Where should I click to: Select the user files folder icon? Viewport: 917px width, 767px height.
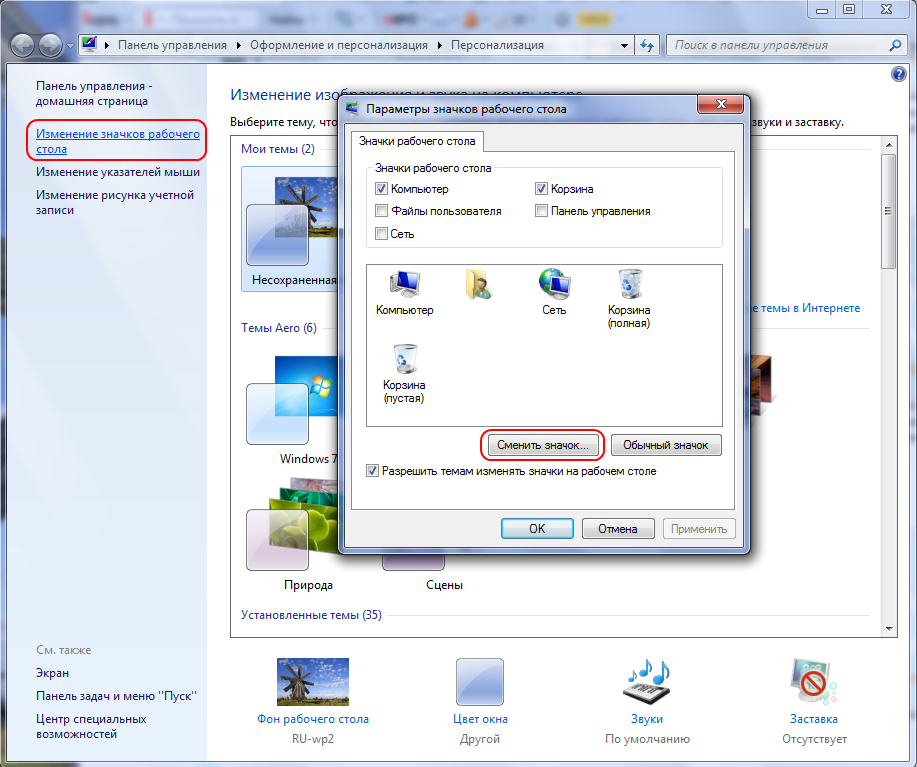click(478, 284)
